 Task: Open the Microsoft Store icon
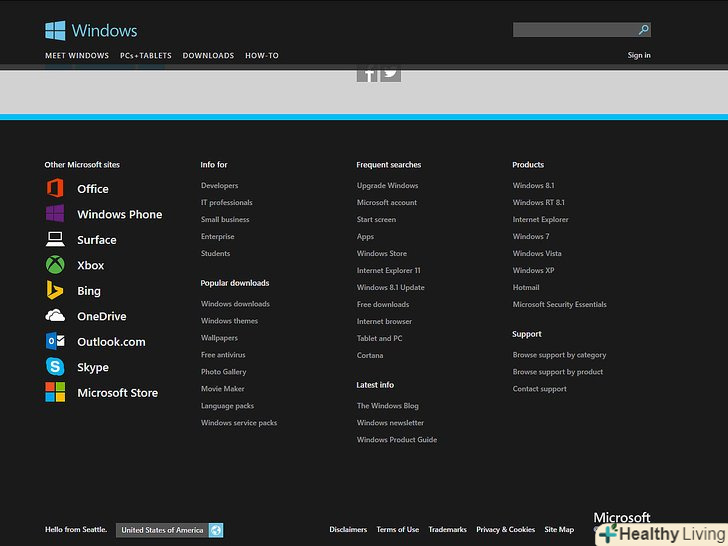(55, 393)
